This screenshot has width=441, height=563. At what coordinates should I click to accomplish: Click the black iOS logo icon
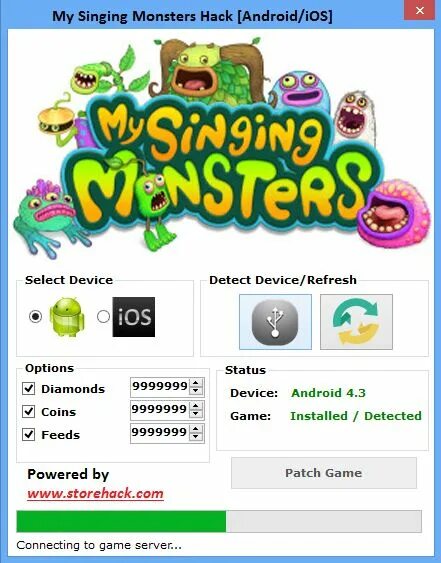134,317
